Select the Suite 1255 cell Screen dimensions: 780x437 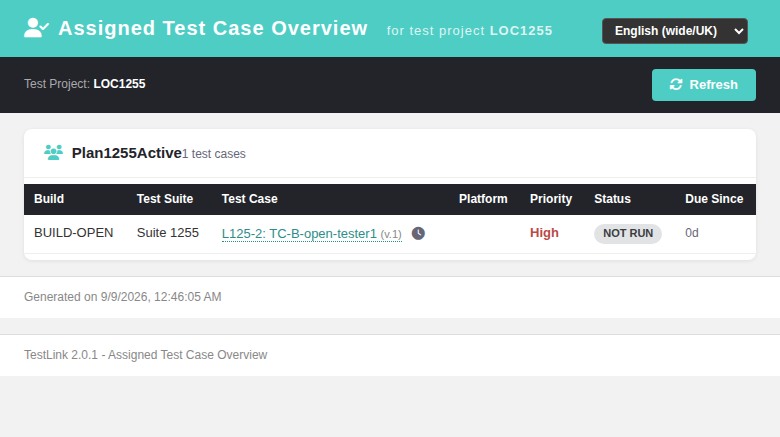point(168,233)
